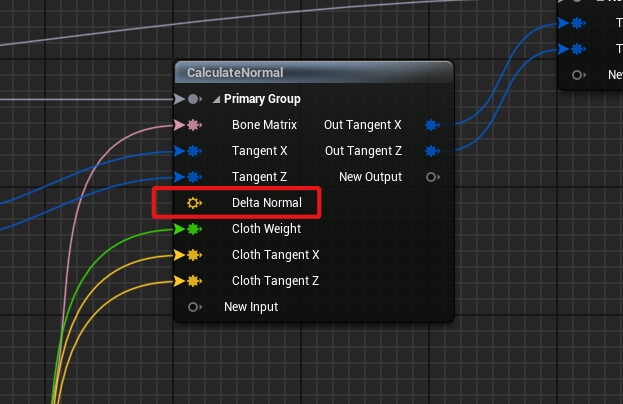Viewport: 623px width, 404px height.
Task: Click the New Input label
Action: tap(251, 307)
